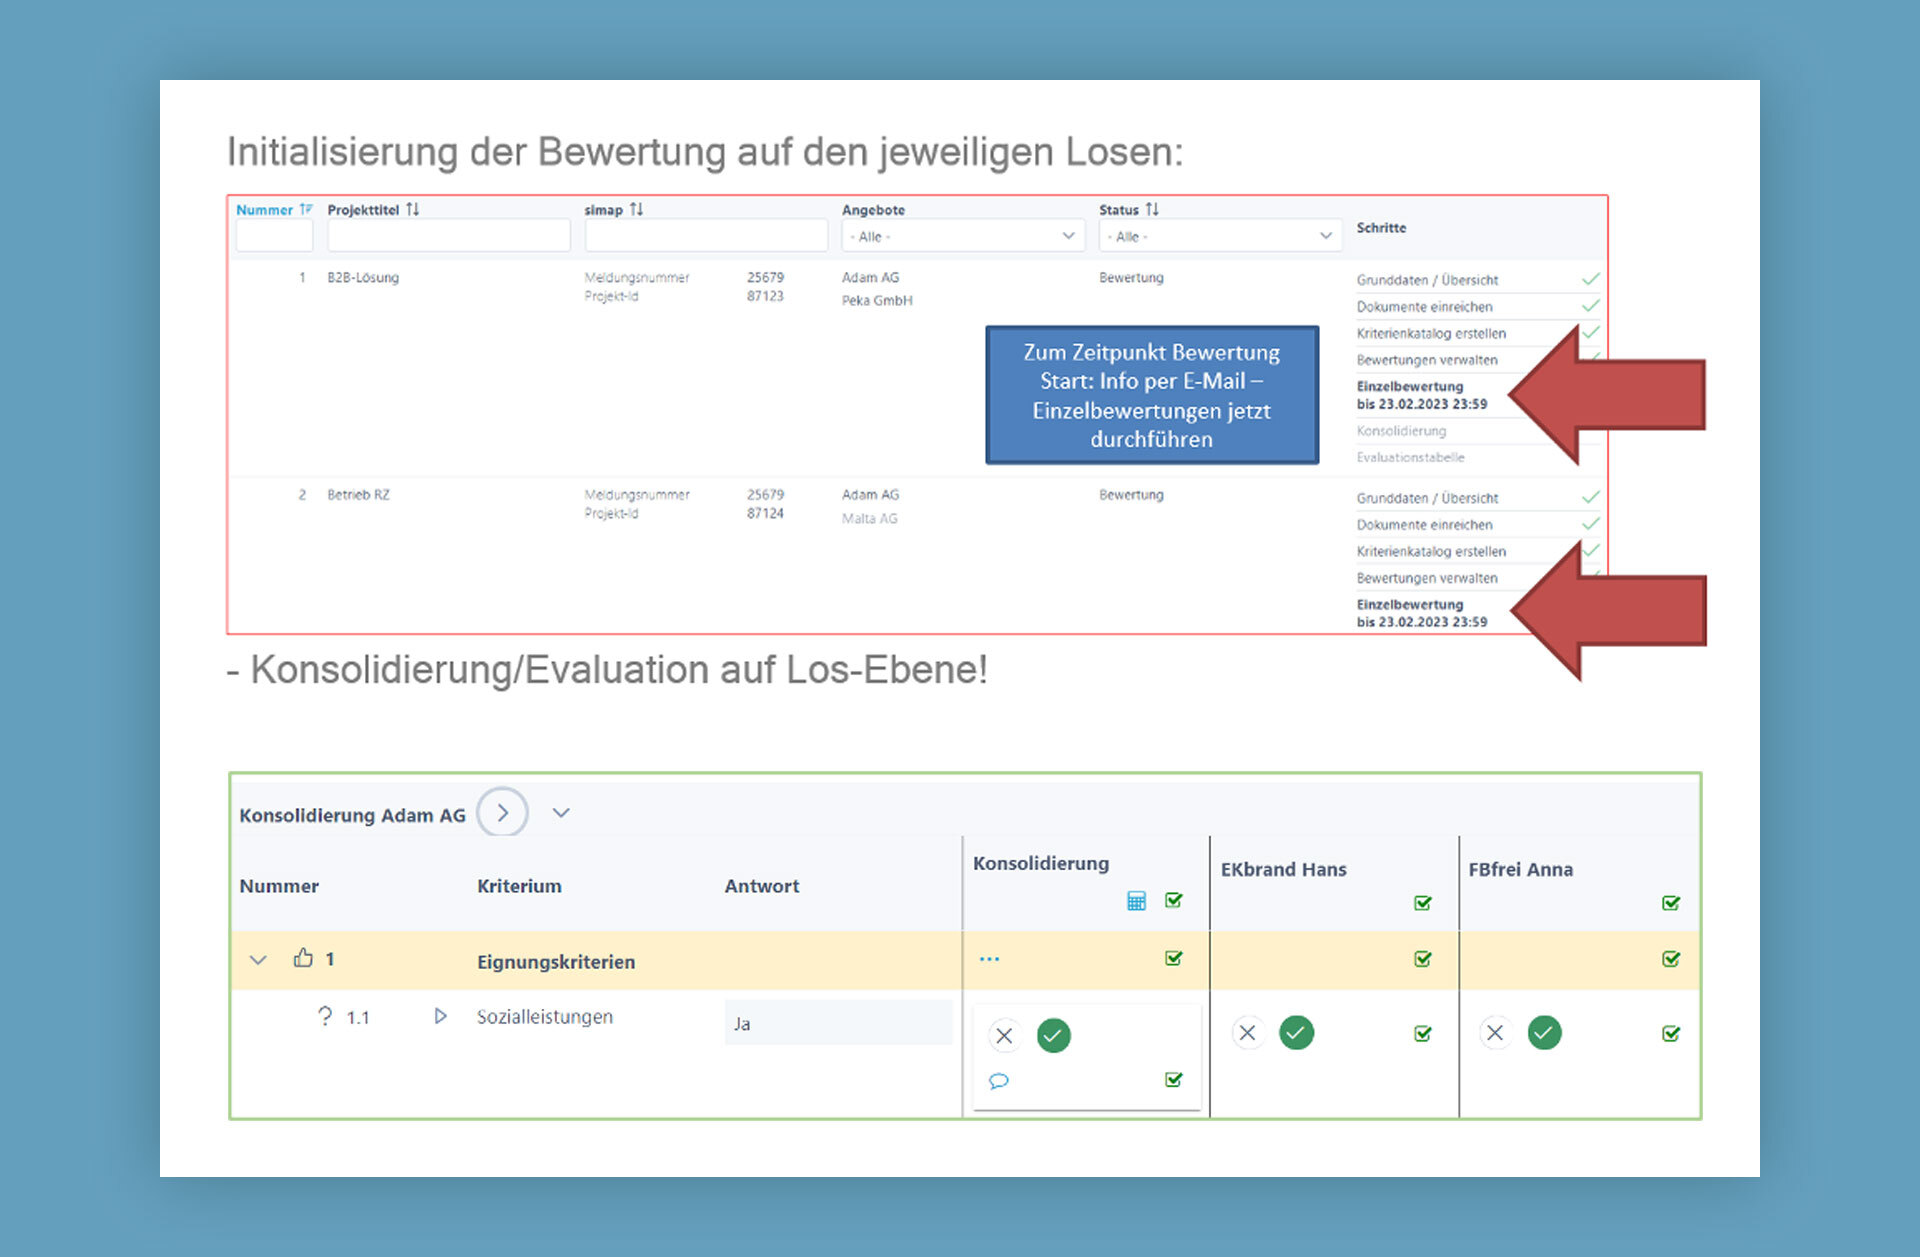
Task: Click the calculator icon under Konsolidierung
Action: [x=1136, y=901]
